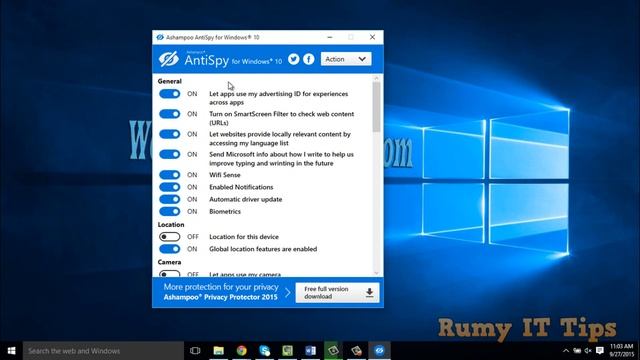Open the Action dropdown menu
Screen dimensions: 640x360
pyautogui.click(x=346, y=59)
